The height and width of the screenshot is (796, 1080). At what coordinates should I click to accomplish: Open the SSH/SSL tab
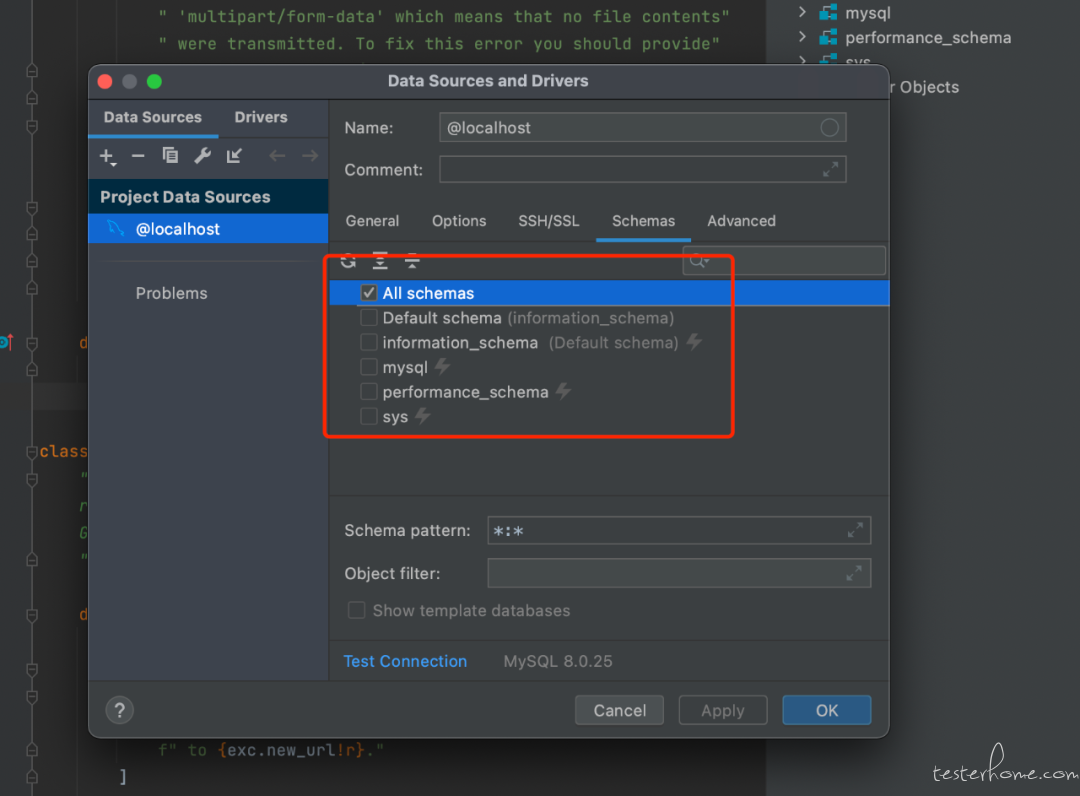(549, 221)
